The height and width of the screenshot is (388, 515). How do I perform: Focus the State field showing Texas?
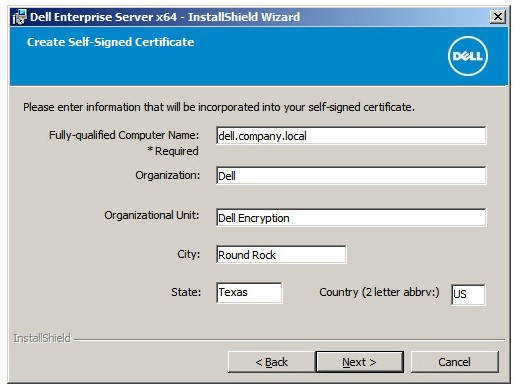click(249, 292)
